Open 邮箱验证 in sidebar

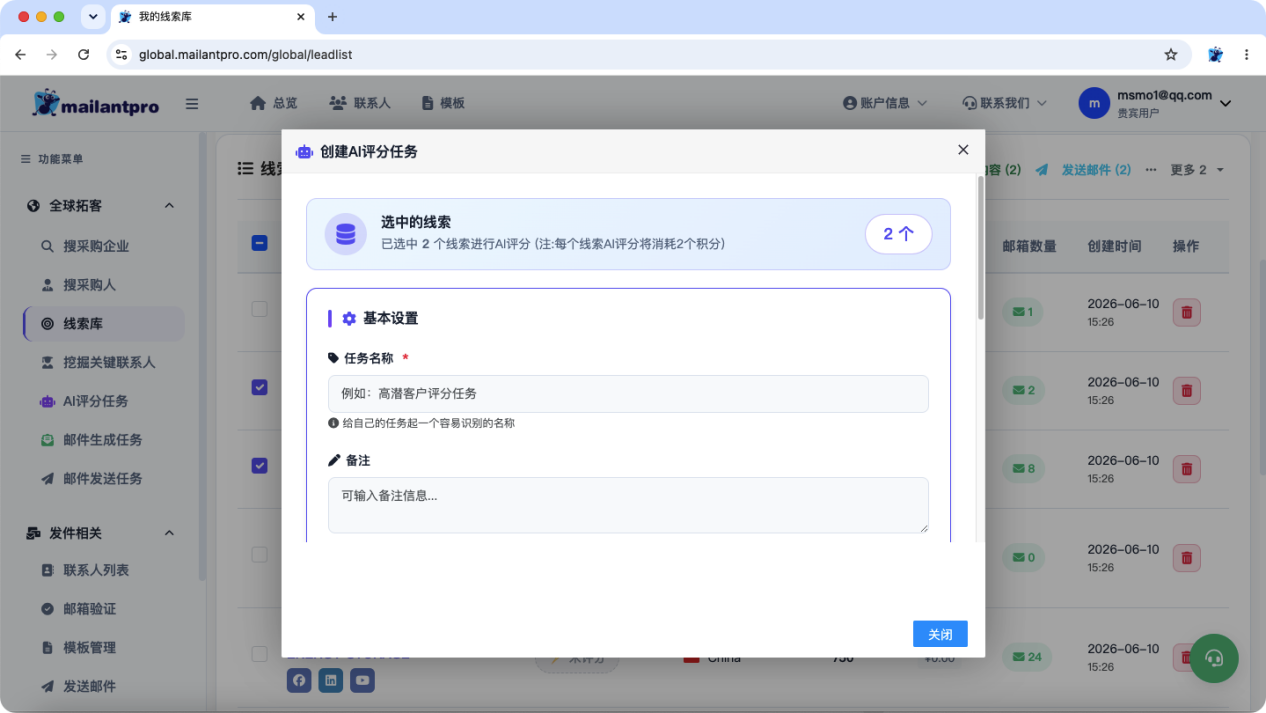pos(90,609)
